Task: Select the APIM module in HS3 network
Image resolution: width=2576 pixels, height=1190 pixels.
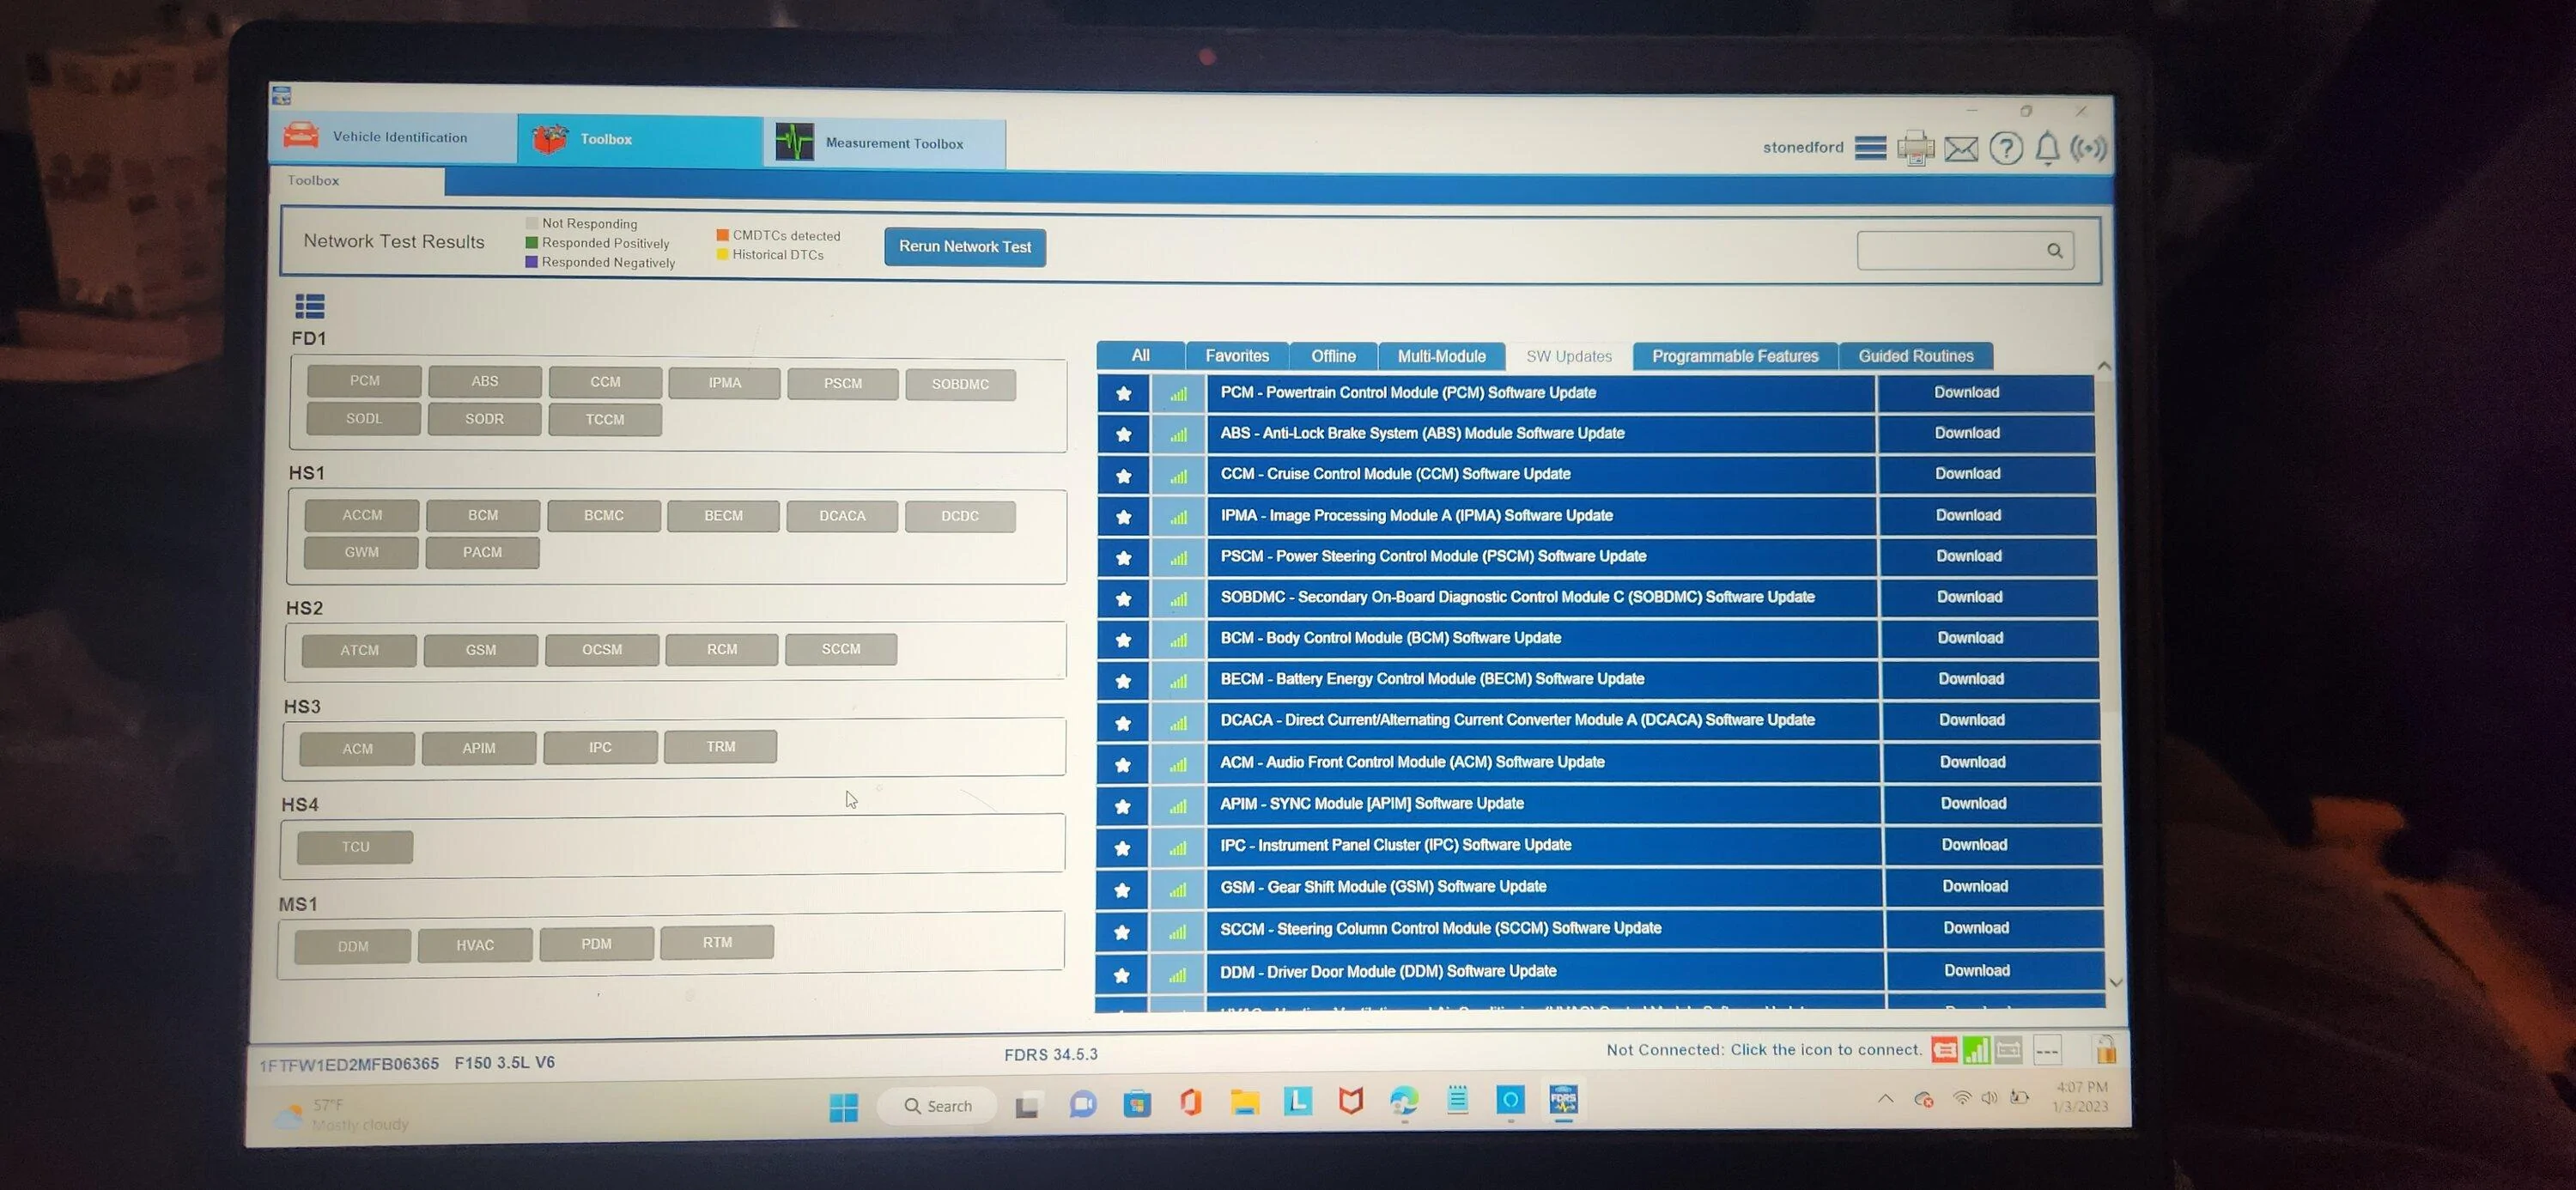Action: [479, 748]
